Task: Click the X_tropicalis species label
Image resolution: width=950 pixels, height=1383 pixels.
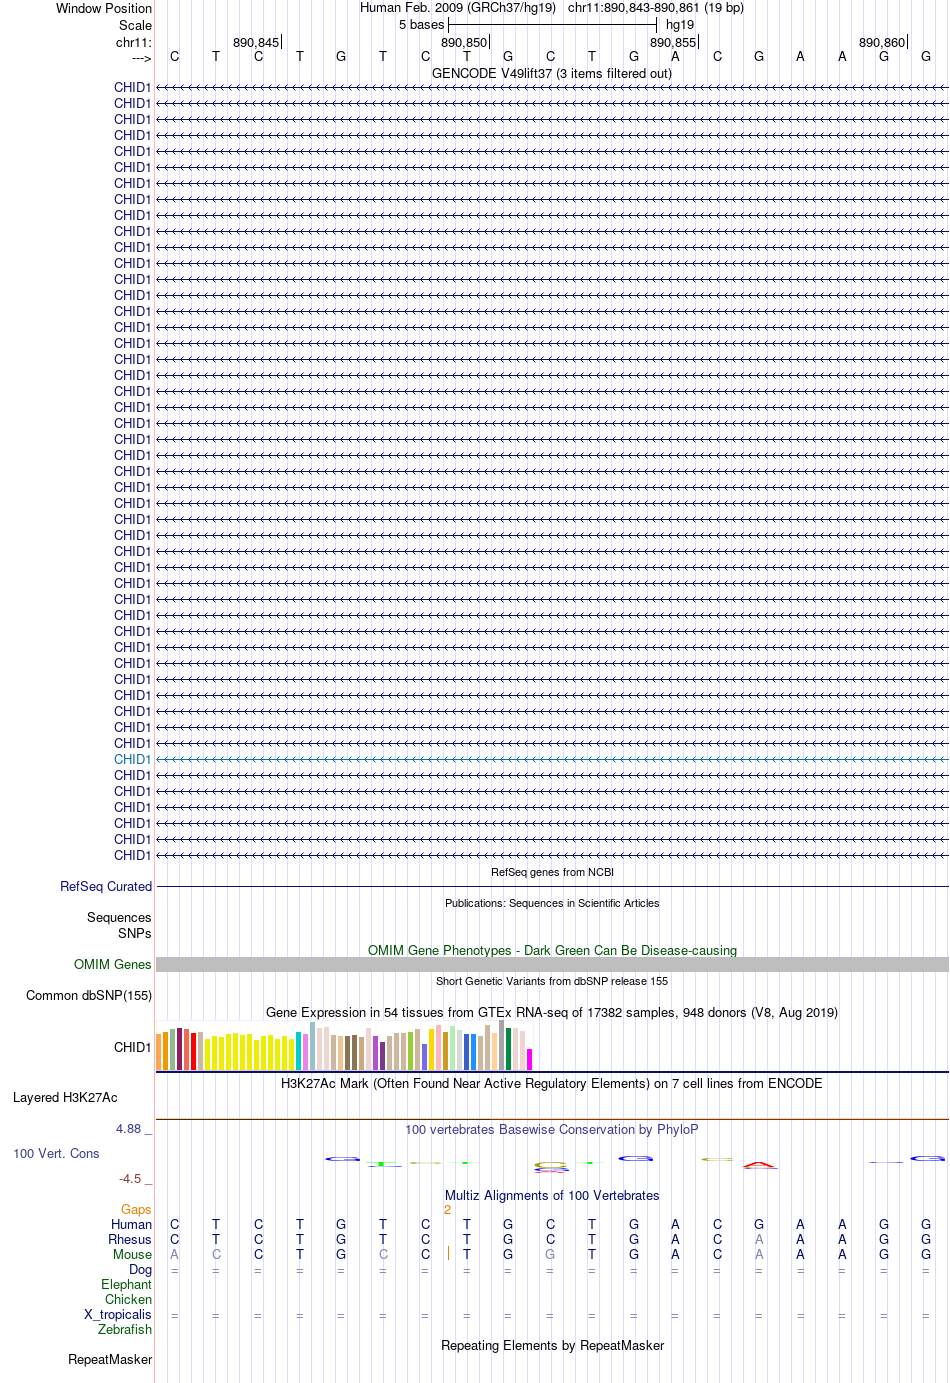Action: coord(118,1314)
